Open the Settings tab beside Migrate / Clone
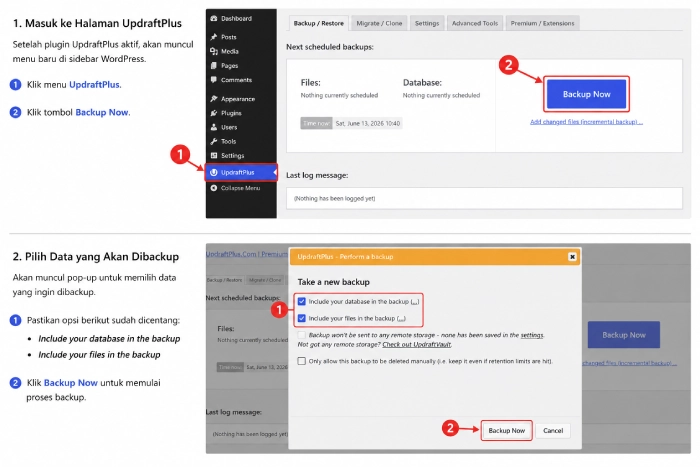700x467 pixels. tap(427, 23)
